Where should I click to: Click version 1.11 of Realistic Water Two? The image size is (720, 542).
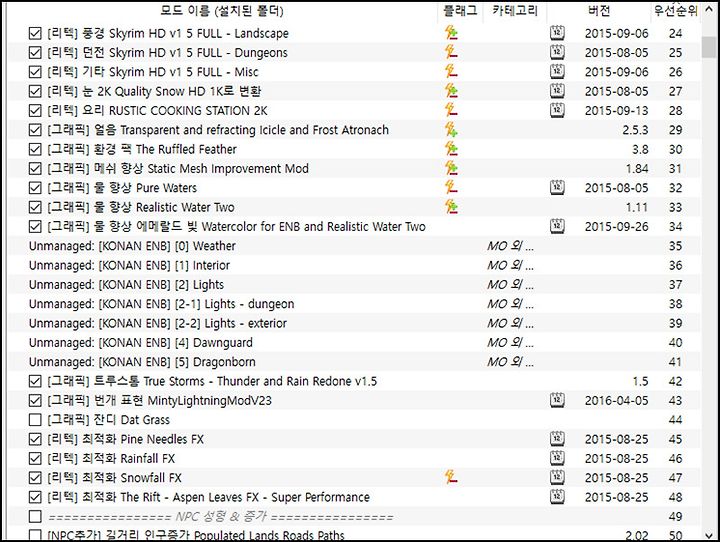[x=637, y=207]
